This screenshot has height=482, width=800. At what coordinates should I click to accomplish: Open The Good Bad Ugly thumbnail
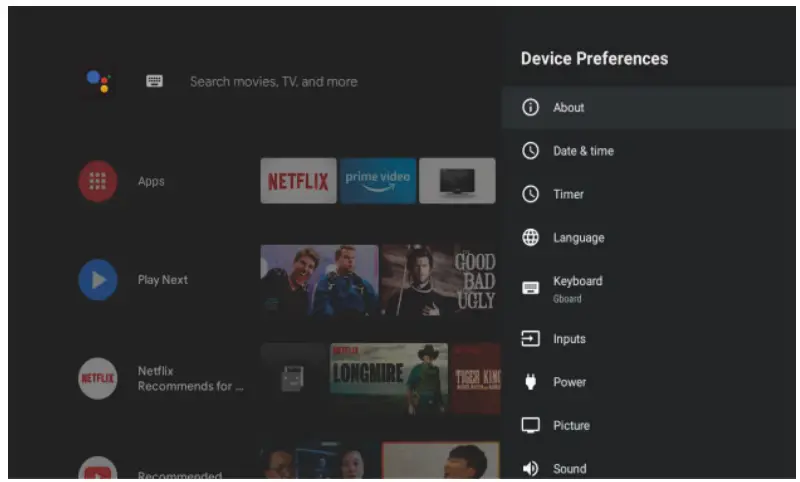(x=439, y=280)
